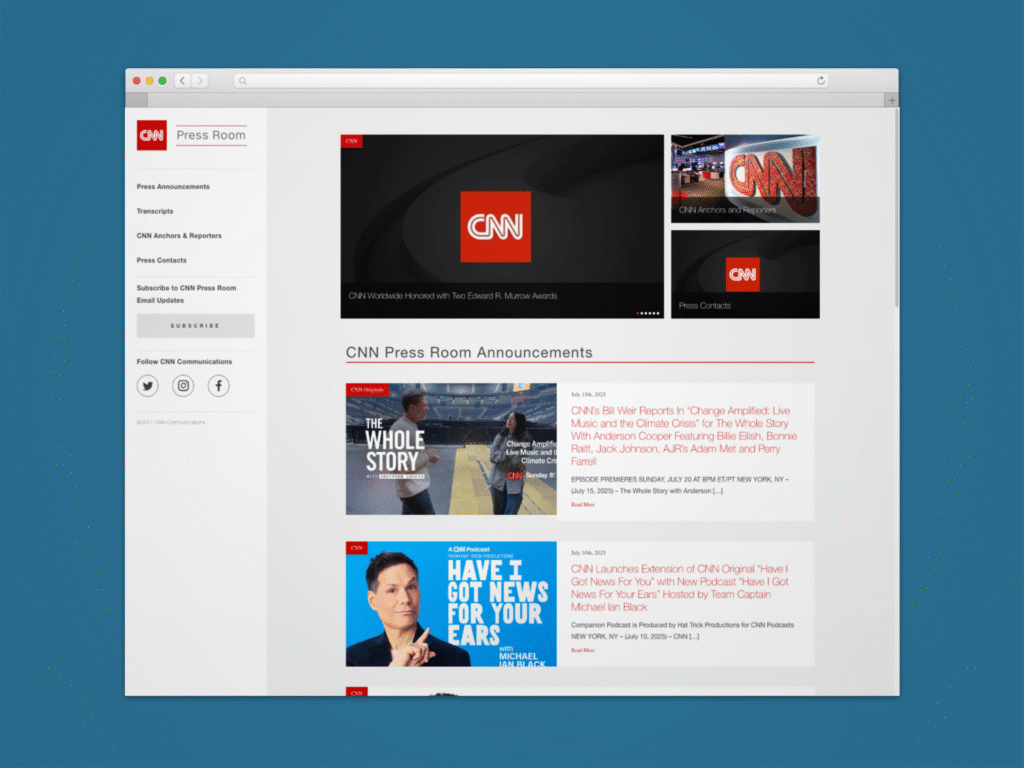Reload the page with the refresh icon
Viewport: 1024px width, 768px height.
click(x=821, y=80)
